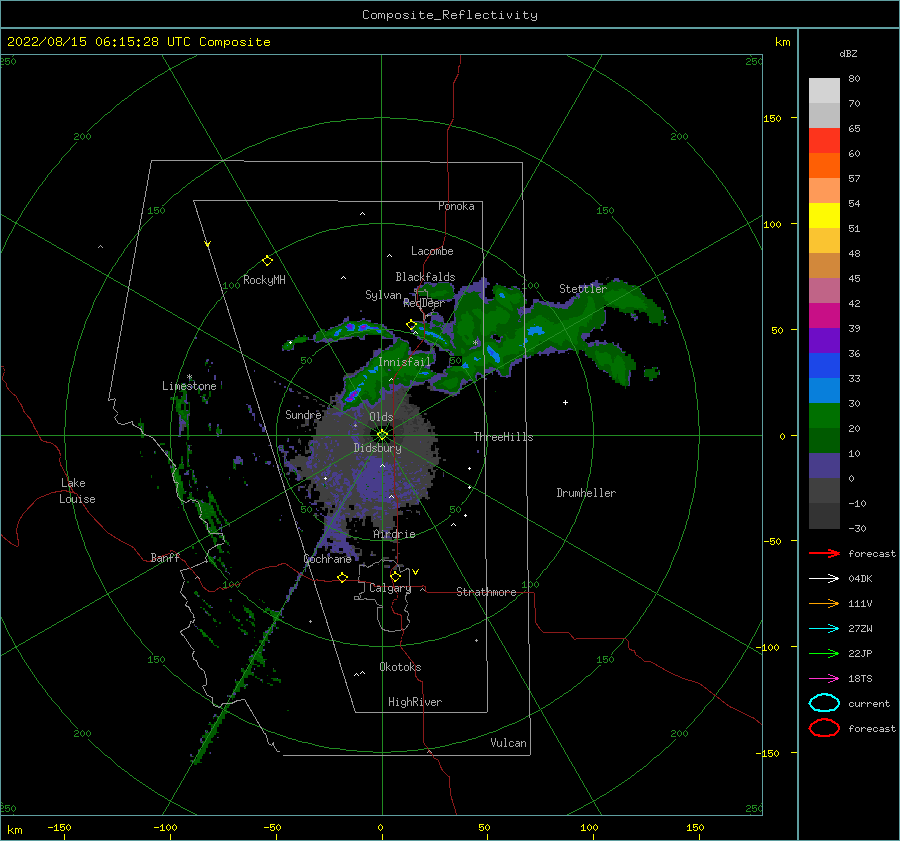Screen dimensions: 900x841
Task: Click the Okotoks town label
Action: tap(400, 667)
